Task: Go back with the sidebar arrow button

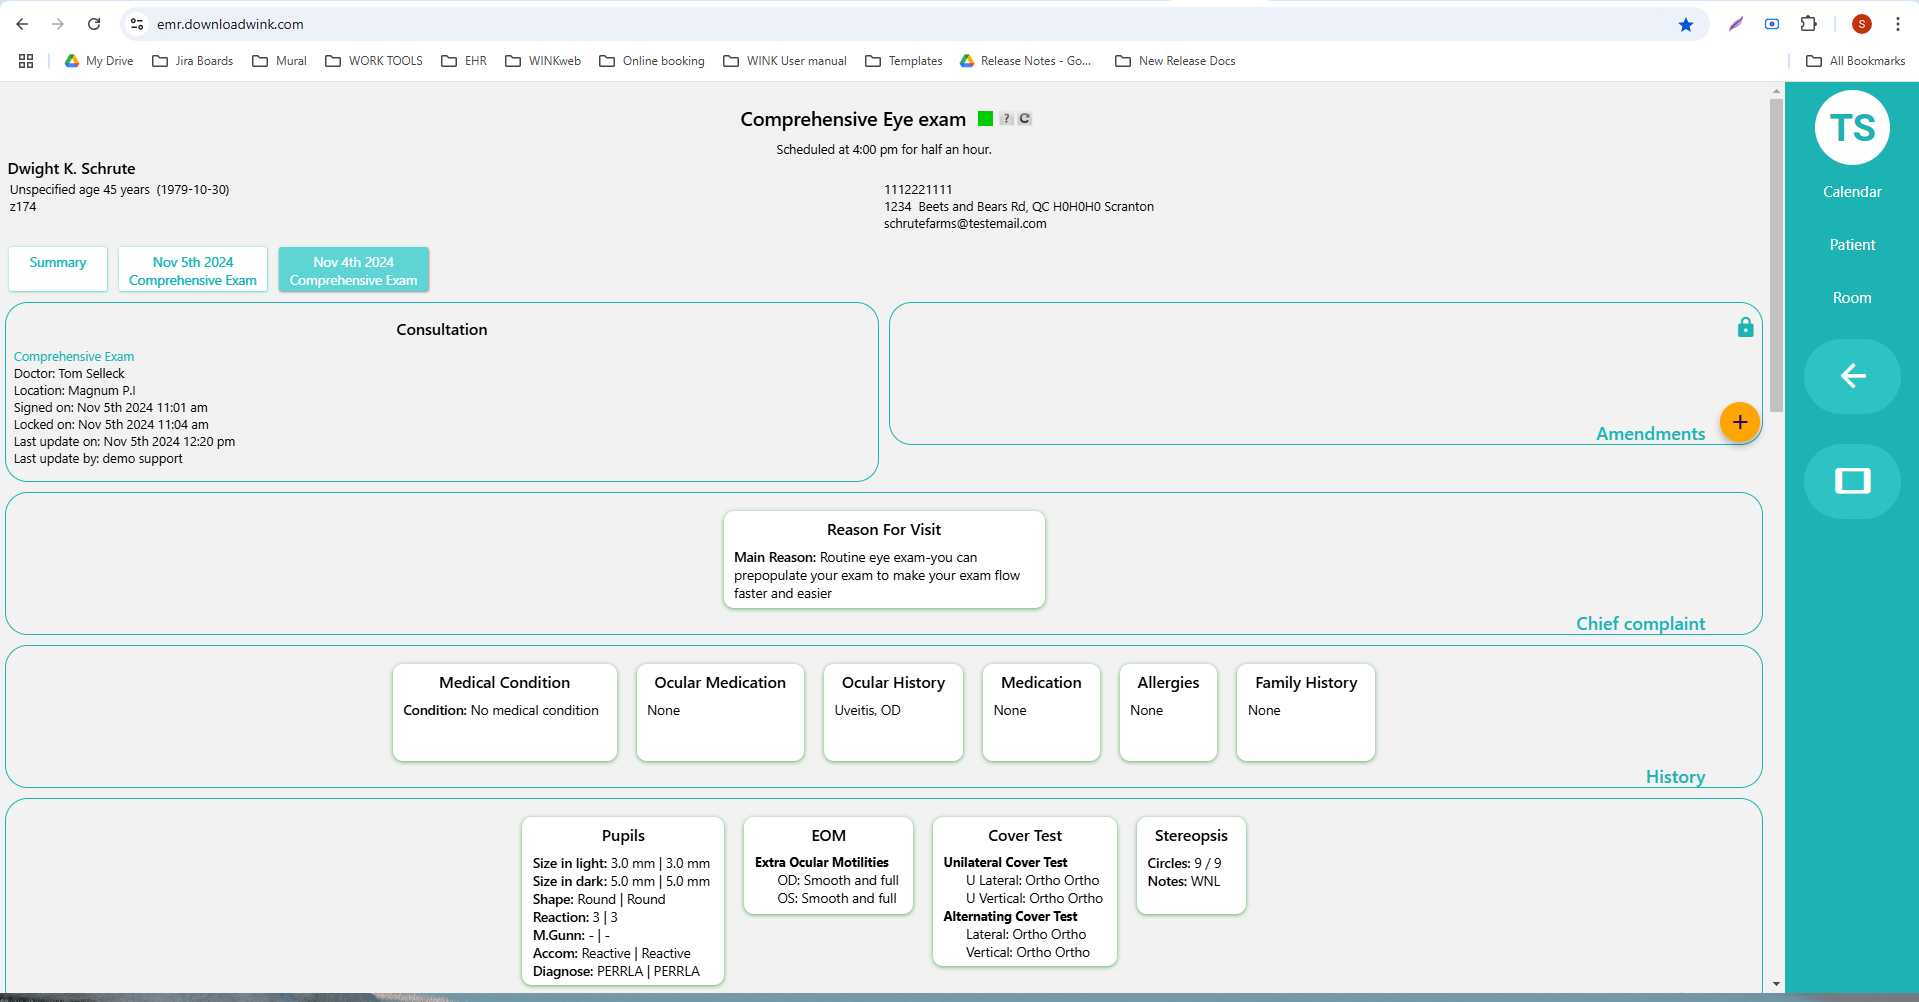Action: (1852, 376)
